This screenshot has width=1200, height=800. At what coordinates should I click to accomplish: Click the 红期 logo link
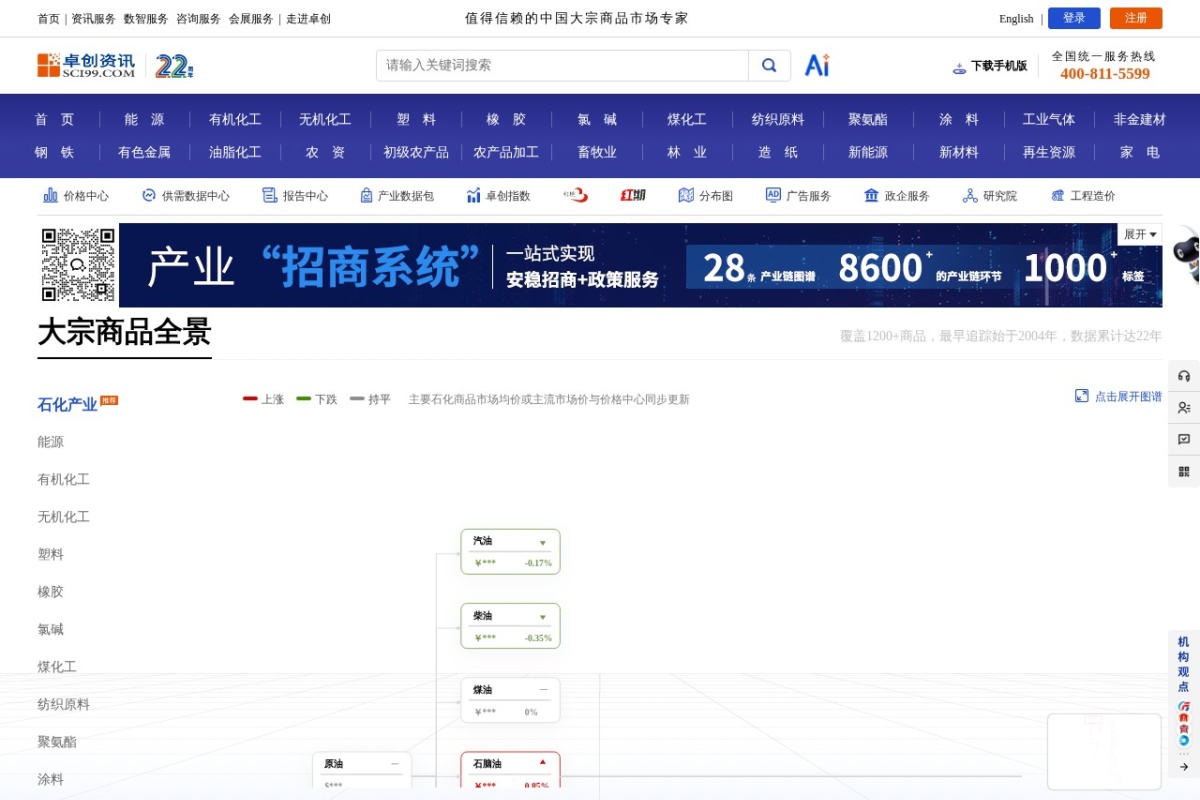click(x=633, y=195)
